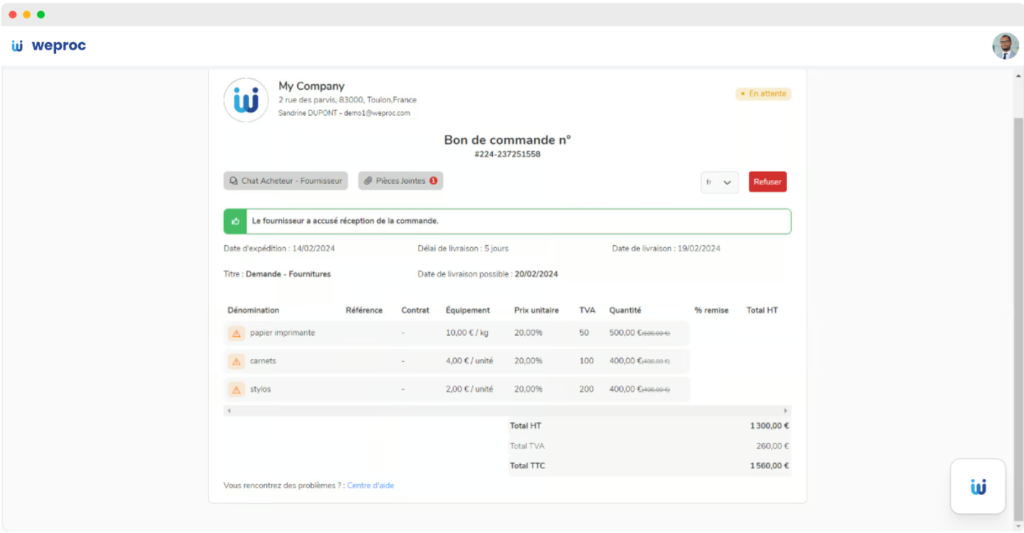Image resolution: width=1024 pixels, height=533 pixels.
Task: Click the My Company round logo
Action: pos(245,100)
